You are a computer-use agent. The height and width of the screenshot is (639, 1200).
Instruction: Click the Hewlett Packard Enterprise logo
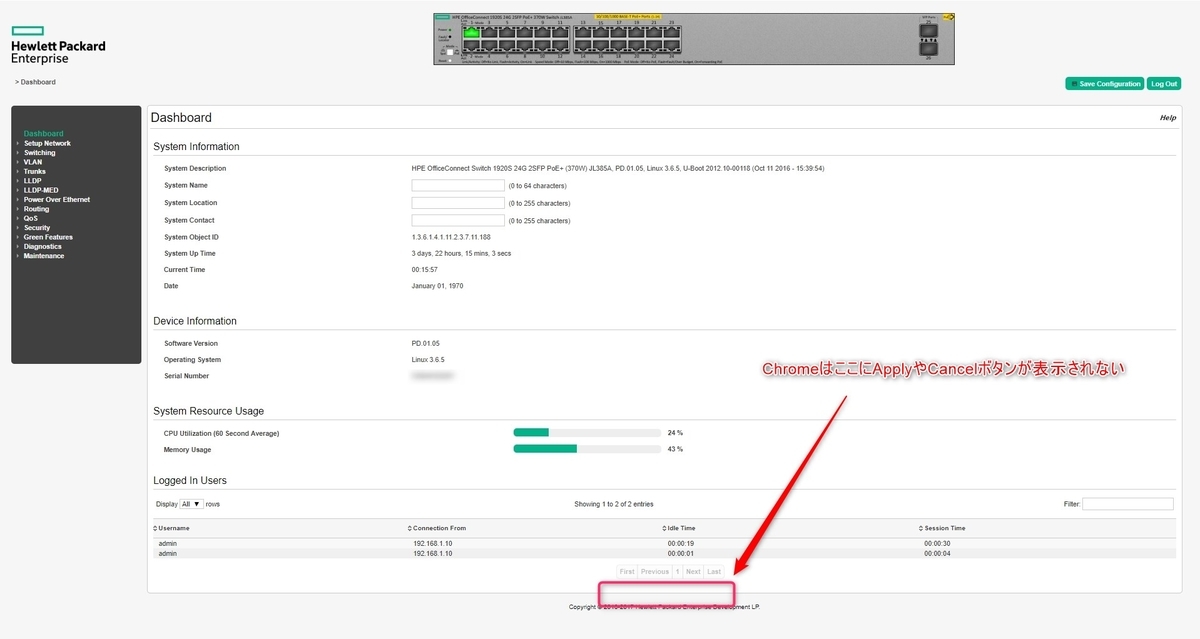58,45
